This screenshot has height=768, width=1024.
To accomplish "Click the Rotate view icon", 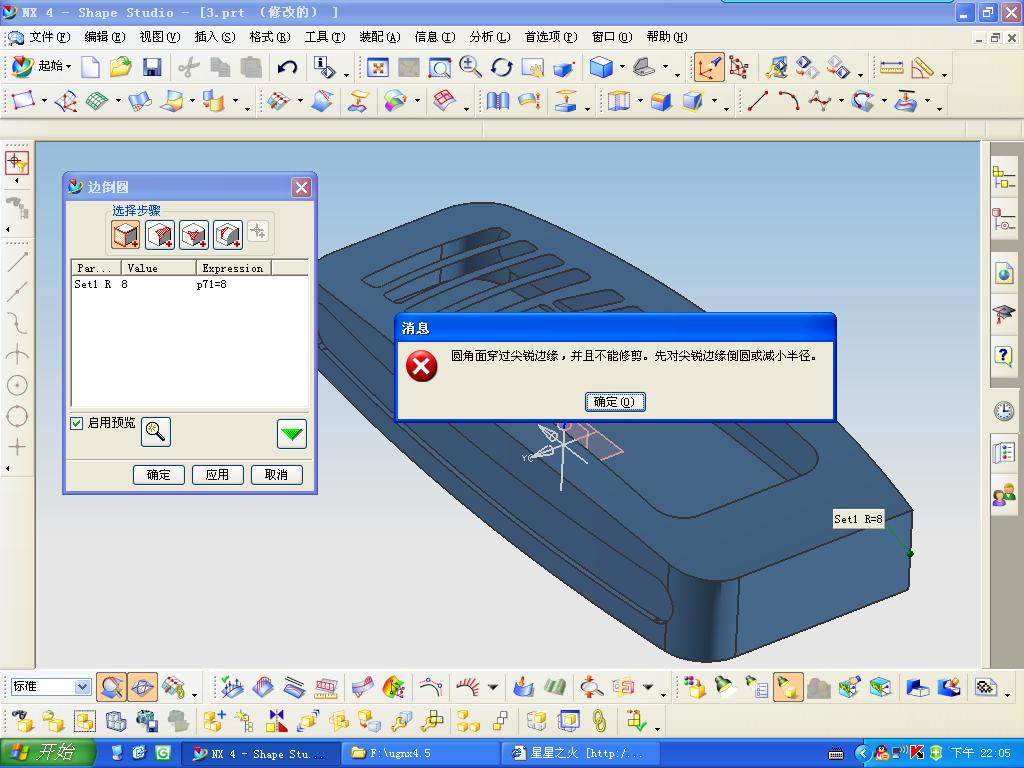I will [x=501, y=67].
